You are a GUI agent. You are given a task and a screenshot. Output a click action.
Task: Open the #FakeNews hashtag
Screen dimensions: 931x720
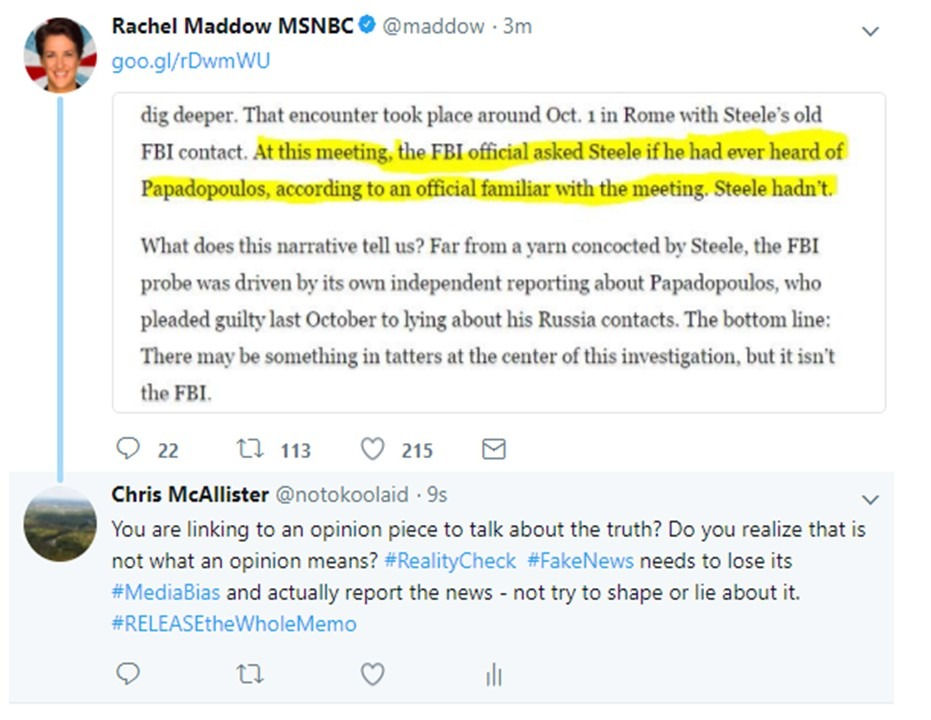[x=580, y=560]
